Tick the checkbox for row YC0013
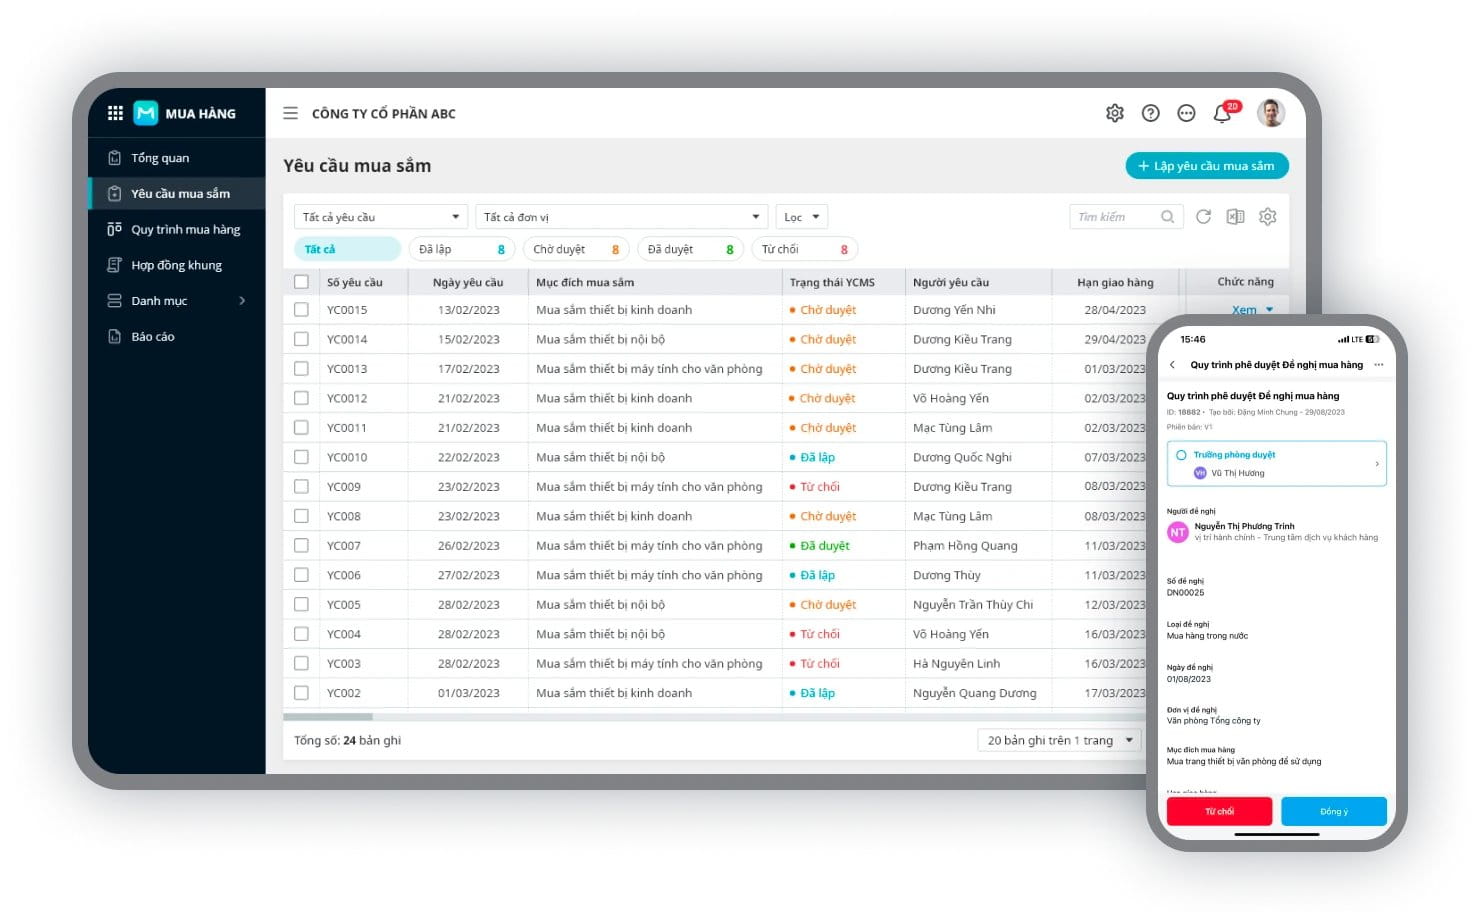The height and width of the screenshot is (924, 1480). click(x=301, y=369)
